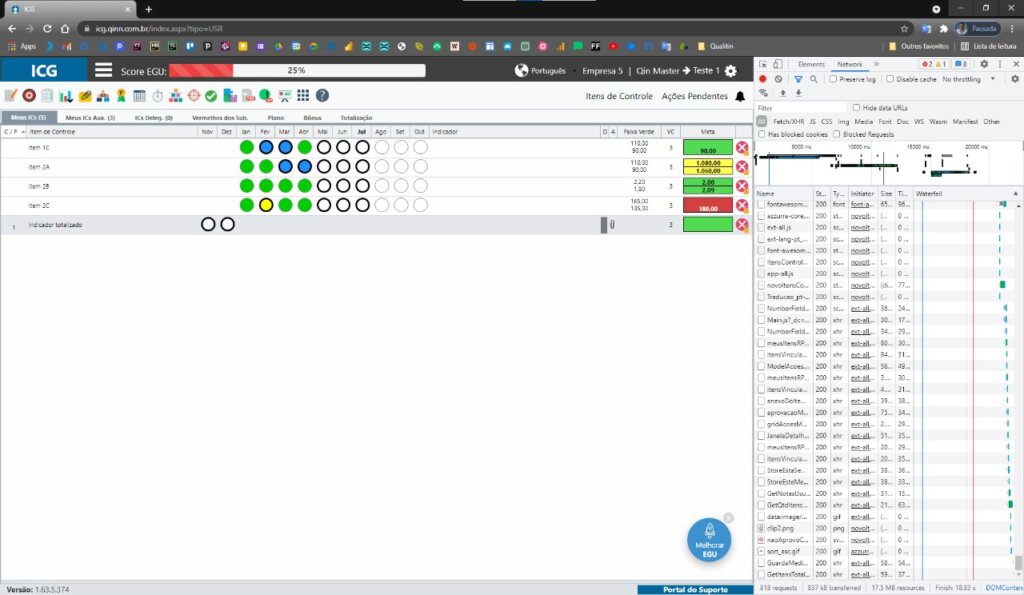Open the settings gear beside Teste 1
This screenshot has width=1024, height=595.
click(x=731, y=71)
